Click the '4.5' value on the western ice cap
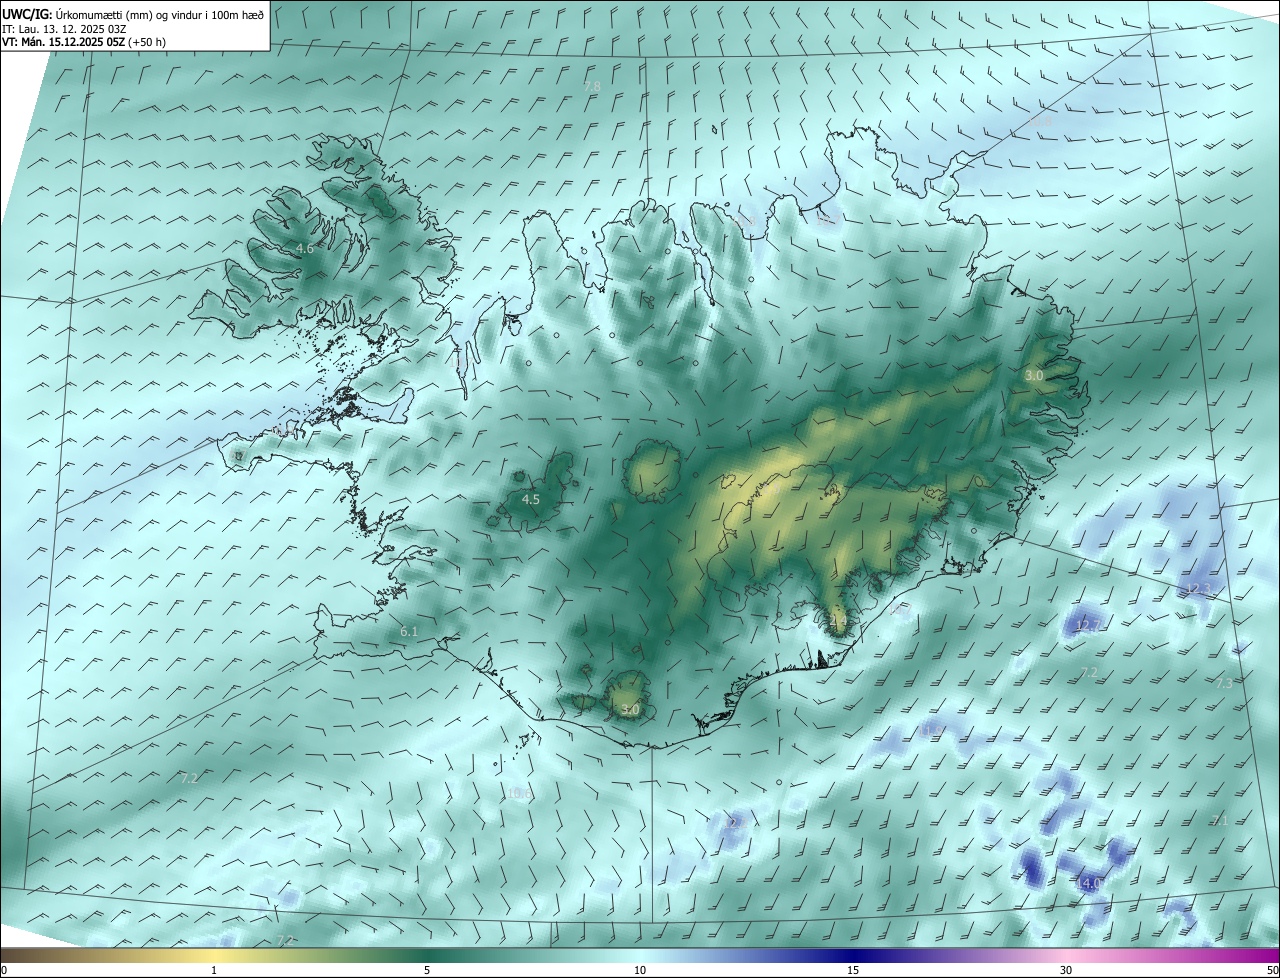1280x978 pixels. pos(531,499)
